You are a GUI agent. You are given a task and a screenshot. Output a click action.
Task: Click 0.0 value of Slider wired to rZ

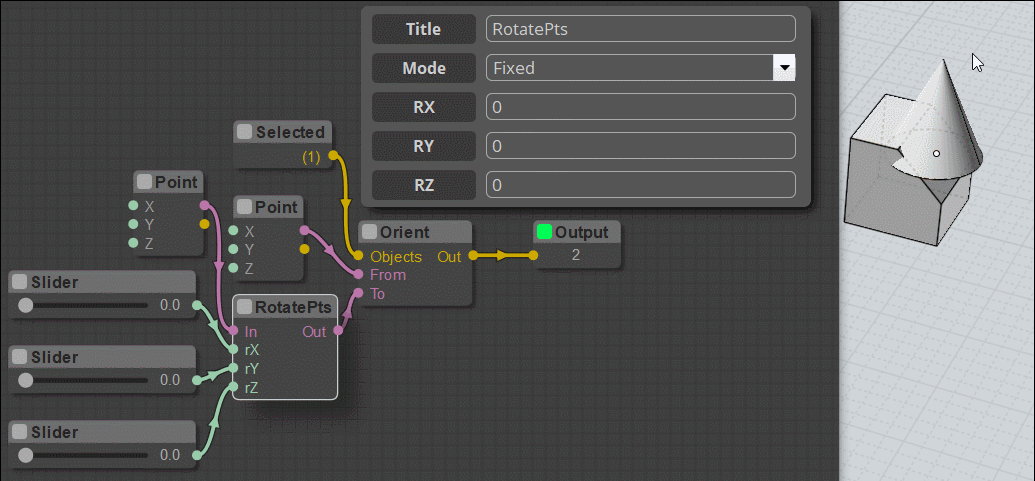tap(170, 455)
